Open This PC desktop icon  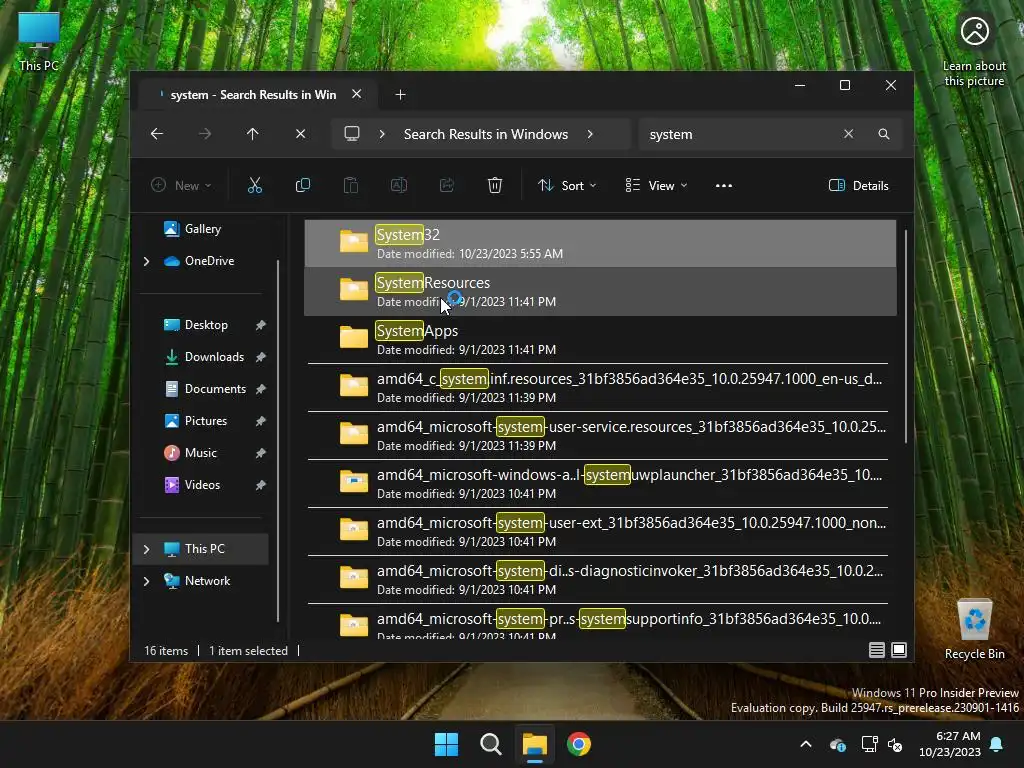click(39, 40)
